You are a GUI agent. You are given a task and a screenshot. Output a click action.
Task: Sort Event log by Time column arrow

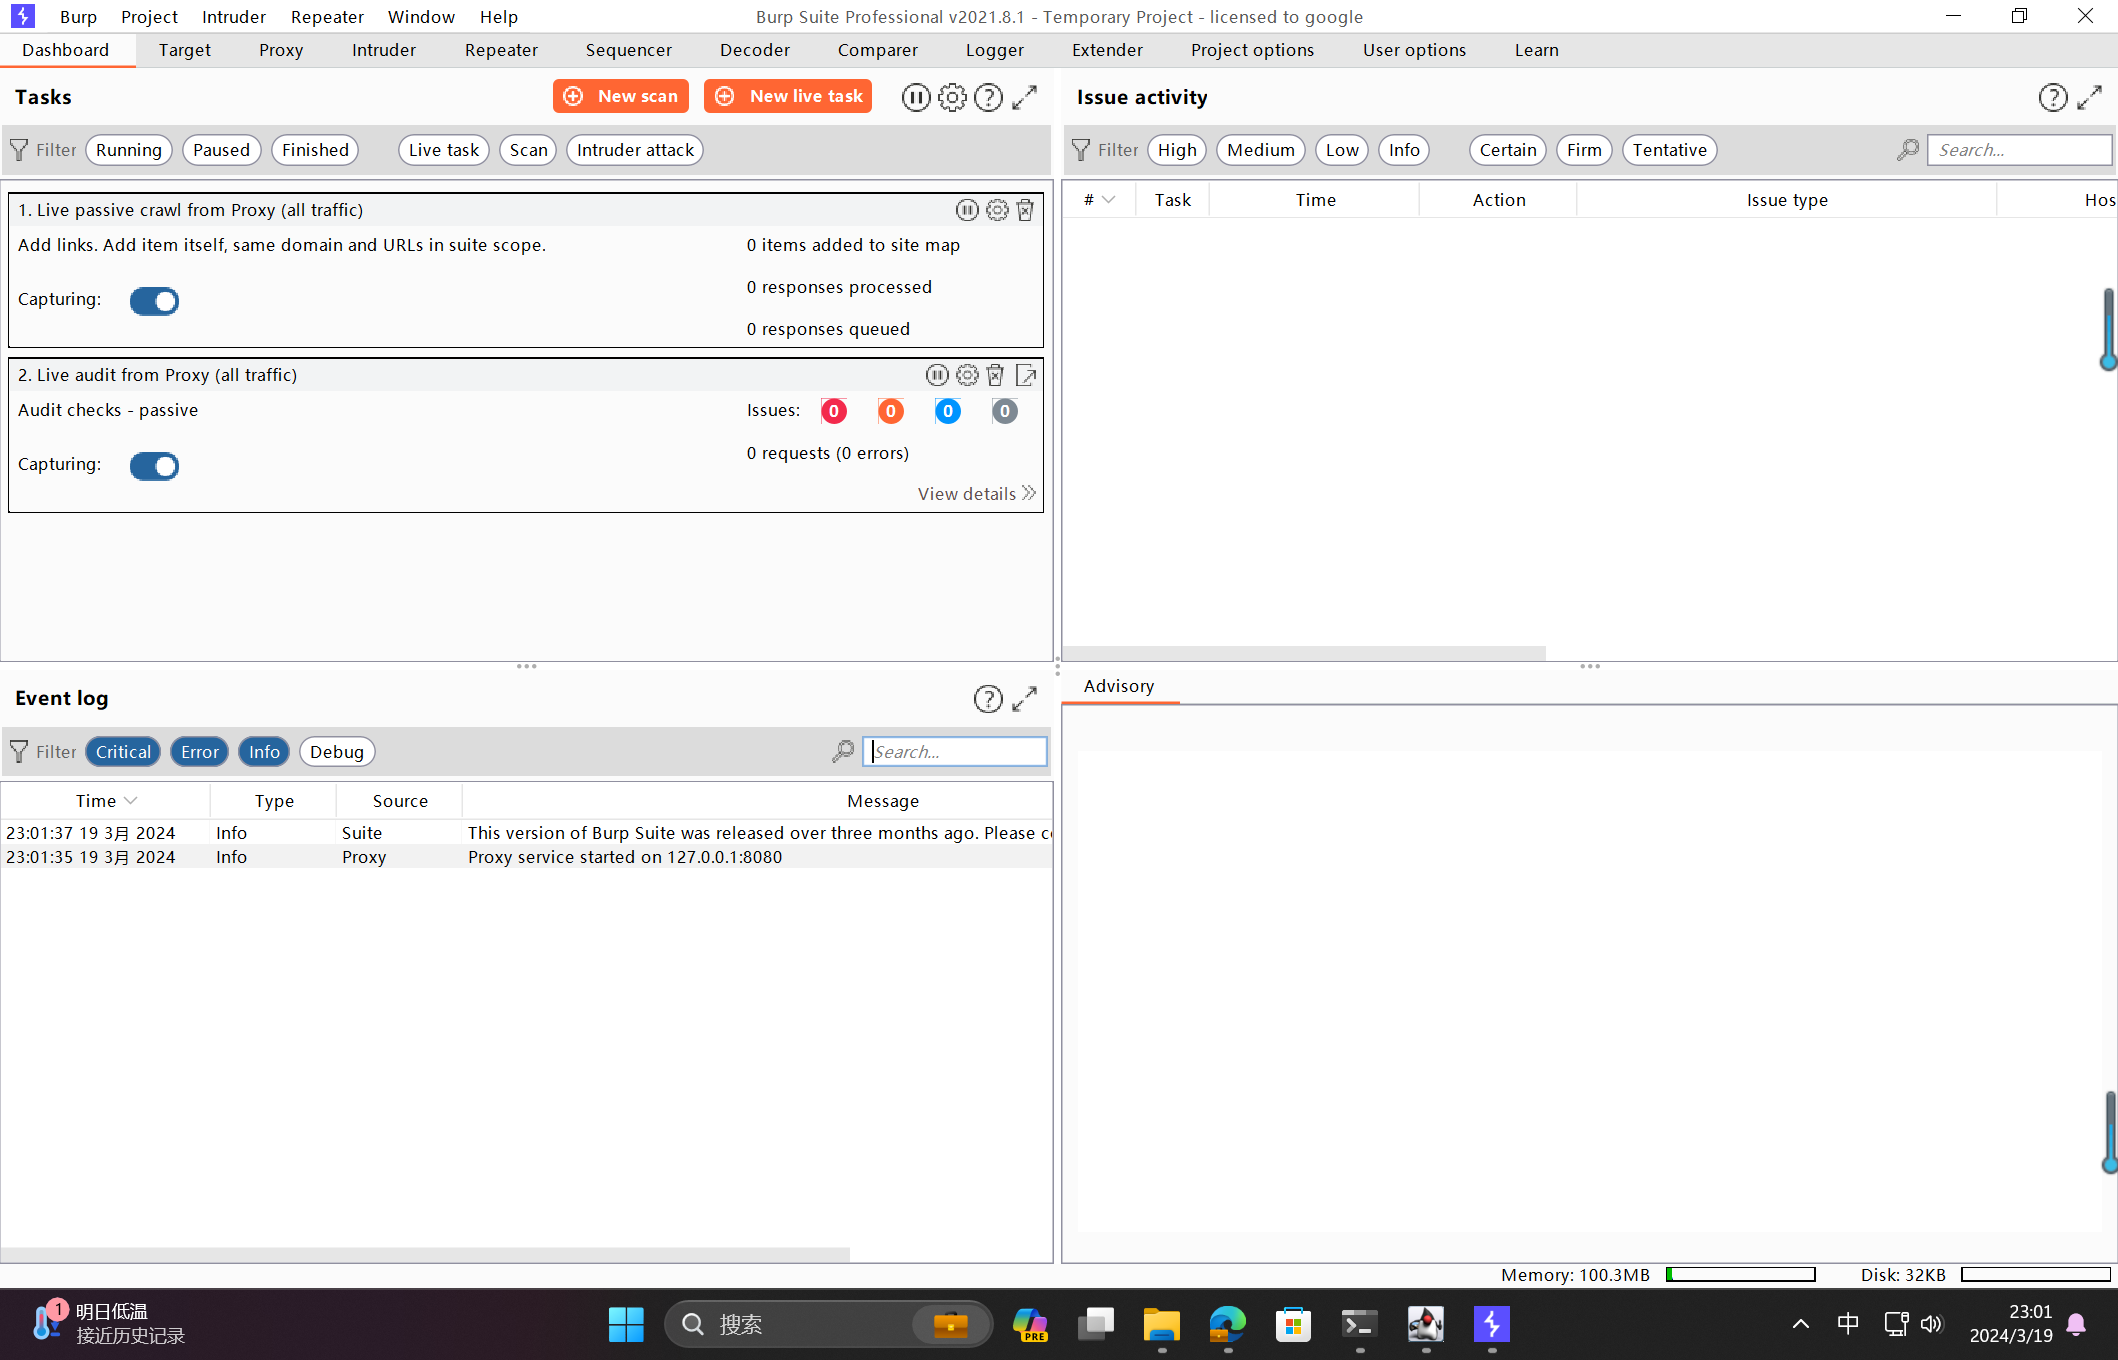(130, 801)
